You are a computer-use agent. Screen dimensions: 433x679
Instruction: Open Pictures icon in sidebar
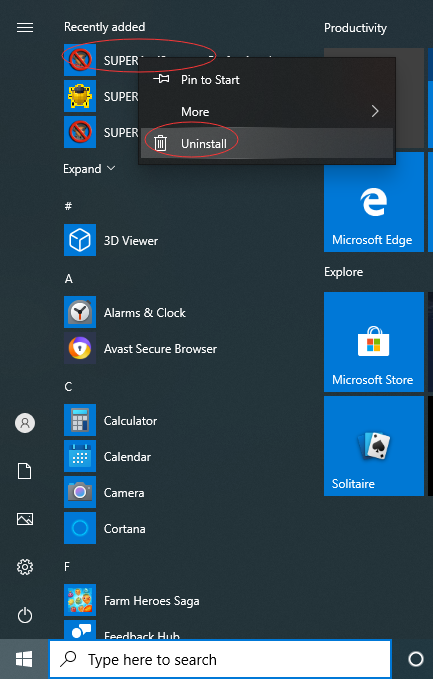[25, 519]
